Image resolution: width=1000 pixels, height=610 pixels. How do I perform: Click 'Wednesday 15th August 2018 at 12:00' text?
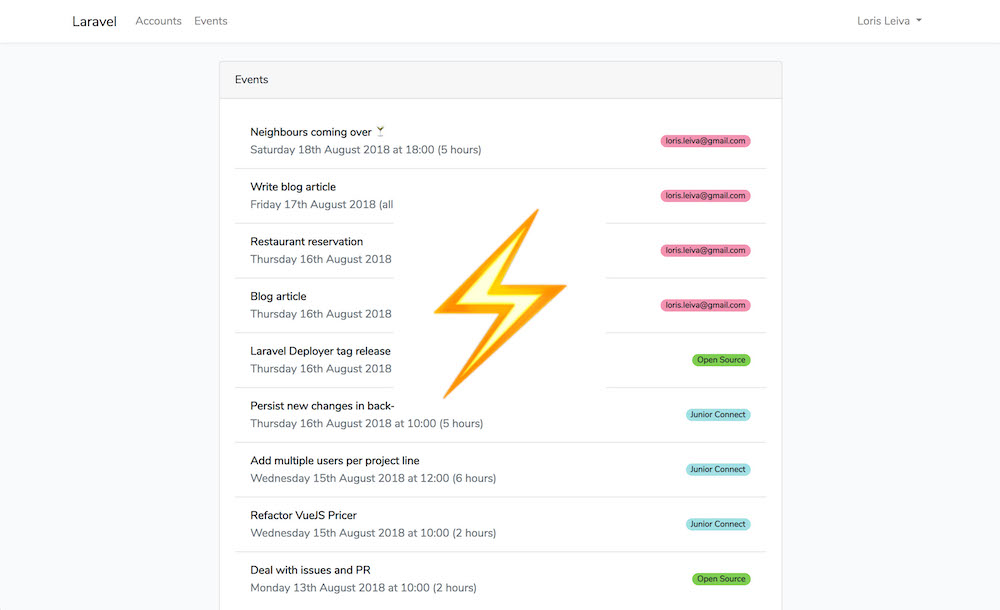(349, 479)
